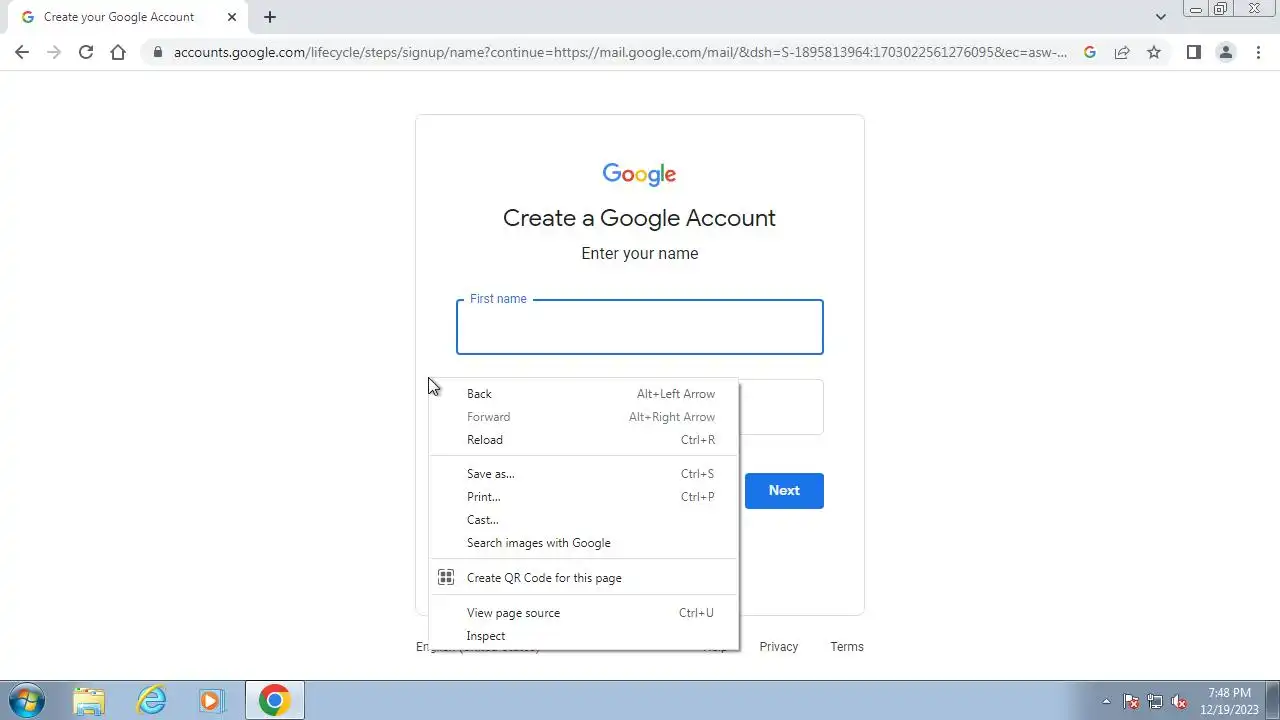Open the Windows Start button

(x=26, y=700)
